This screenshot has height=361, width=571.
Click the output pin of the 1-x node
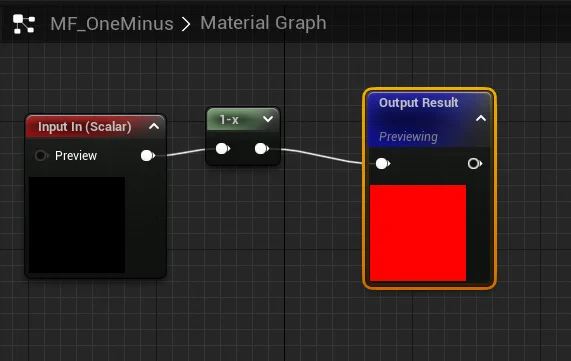[x=262, y=149]
